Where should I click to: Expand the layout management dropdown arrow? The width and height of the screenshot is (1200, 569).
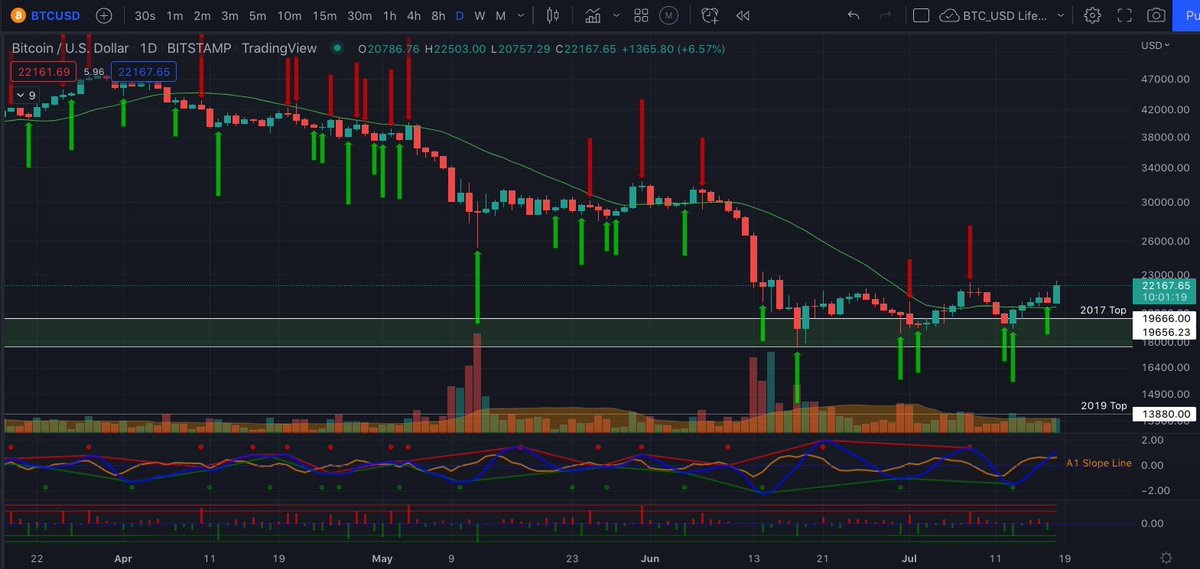pos(1063,16)
